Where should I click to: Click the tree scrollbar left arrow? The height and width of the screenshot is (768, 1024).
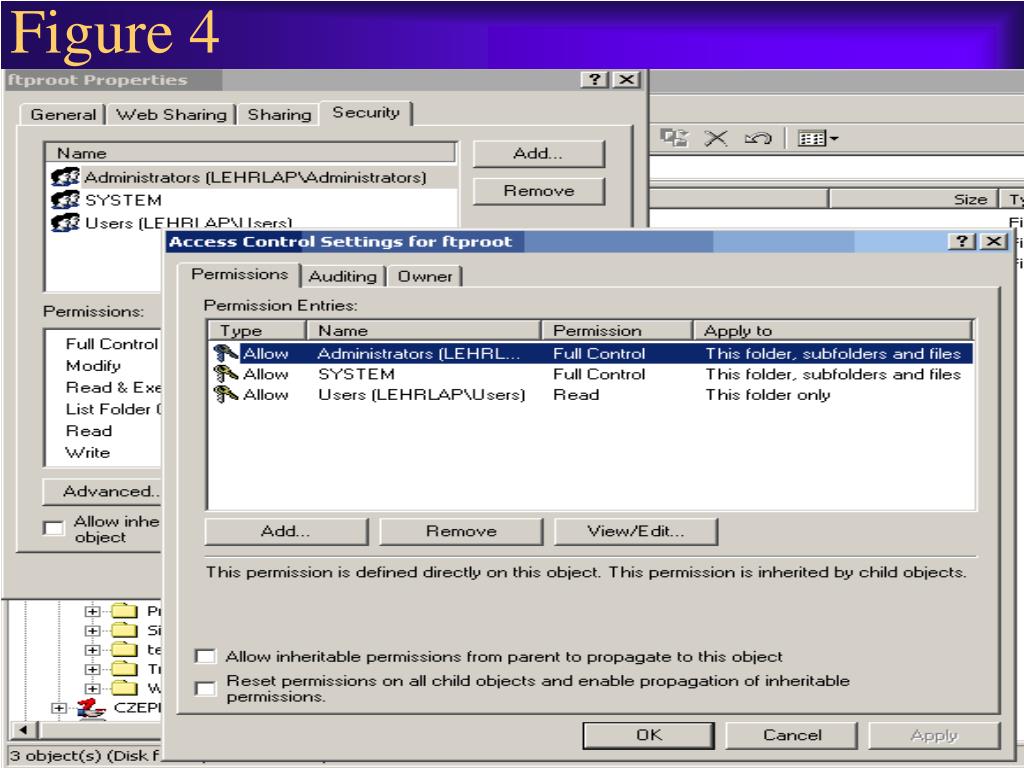[24, 729]
